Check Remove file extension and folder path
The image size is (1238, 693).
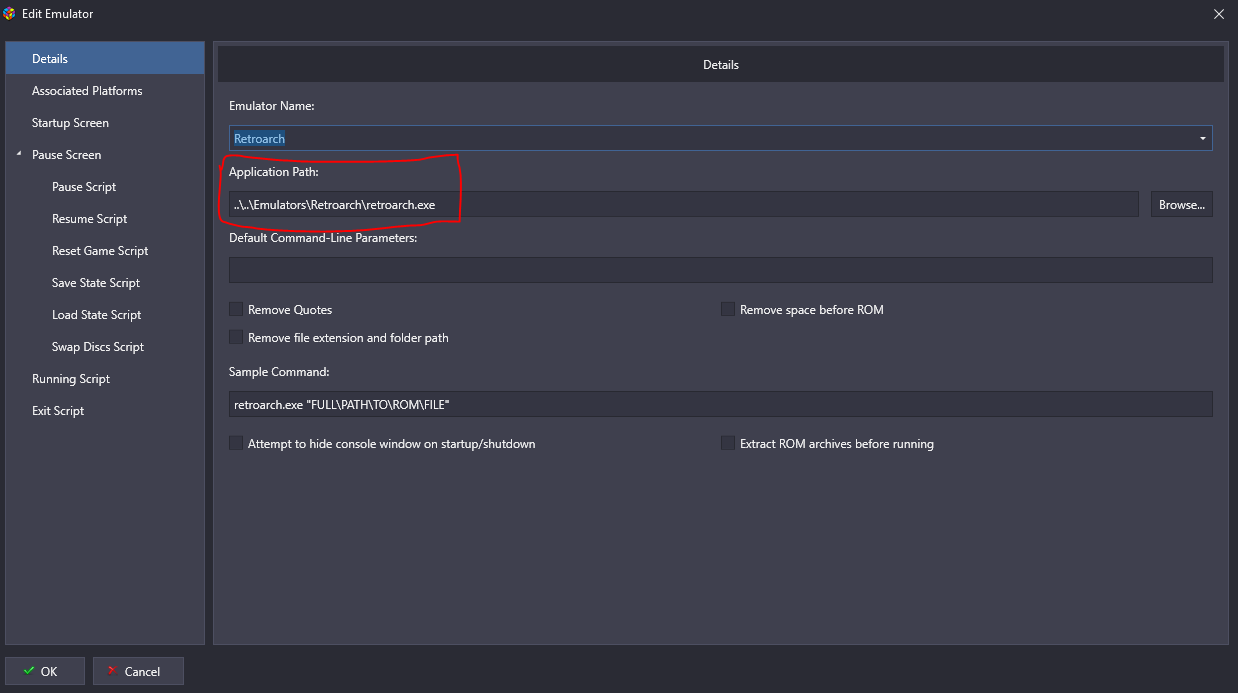[236, 338]
